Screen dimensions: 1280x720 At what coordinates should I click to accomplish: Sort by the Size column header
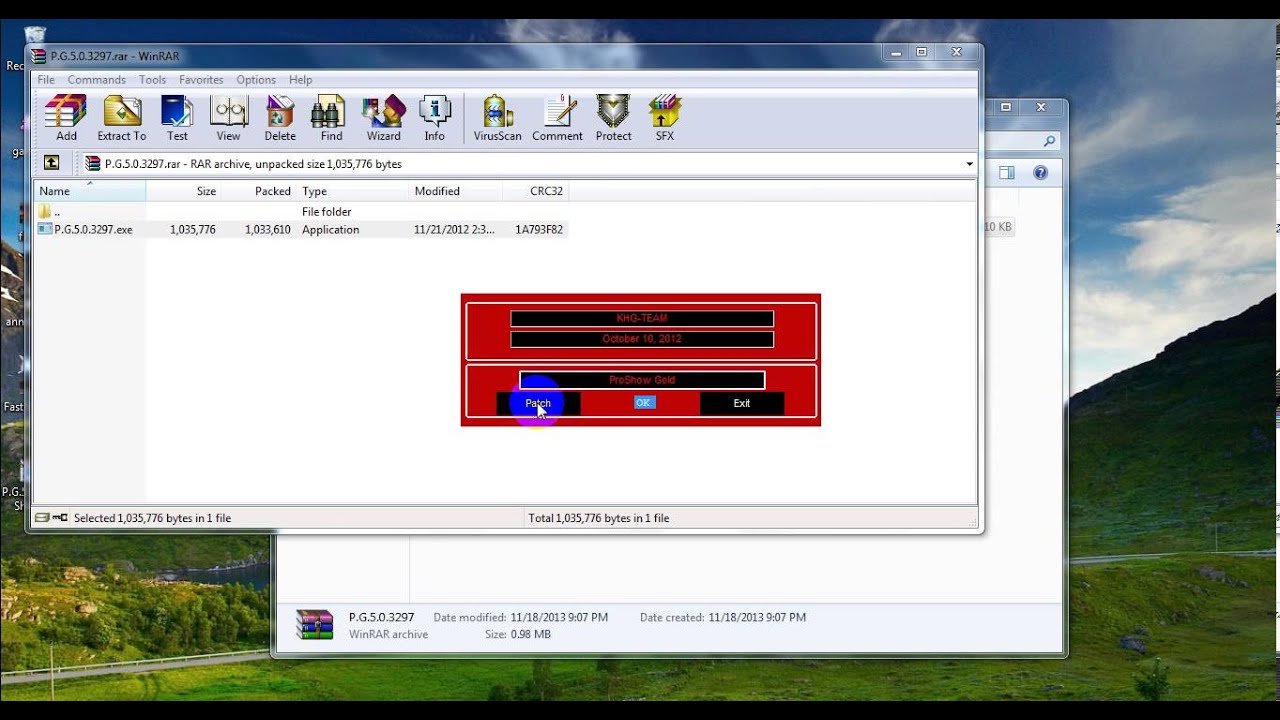[x=184, y=191]
